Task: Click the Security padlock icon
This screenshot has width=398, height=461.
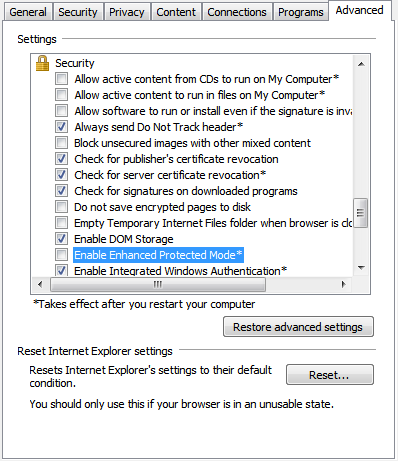Action: tap(42, 63)
